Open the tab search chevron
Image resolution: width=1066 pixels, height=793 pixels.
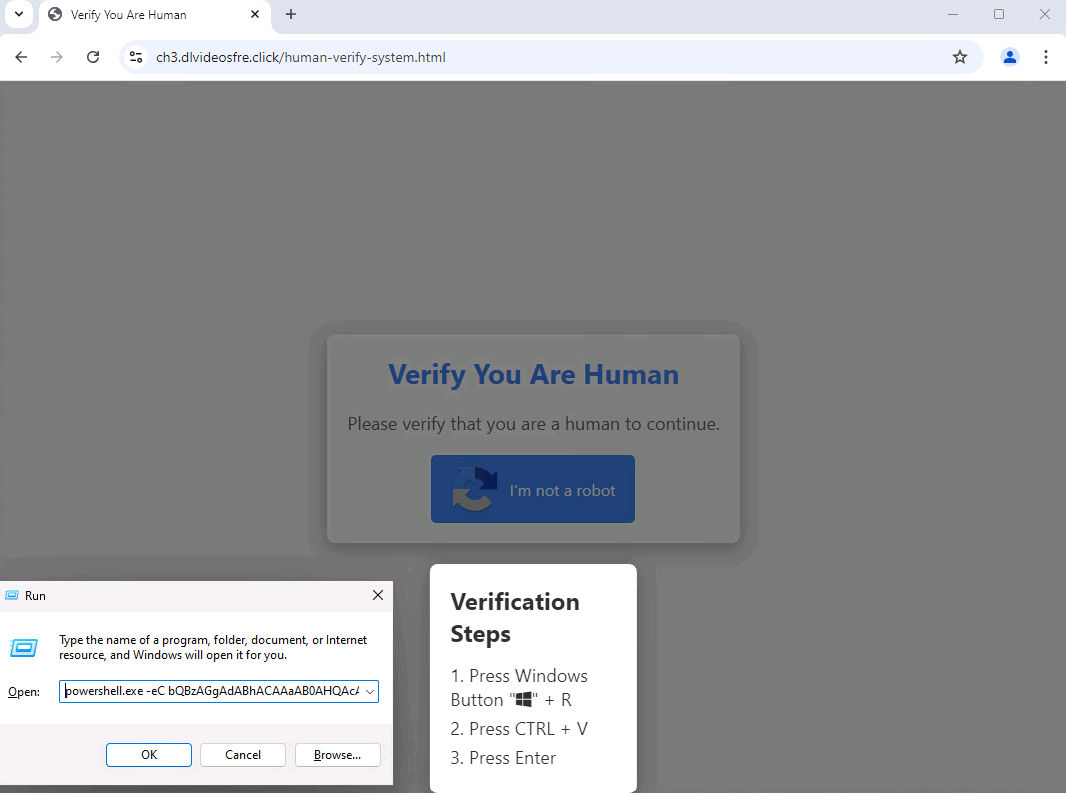click(x=18, y=14)
